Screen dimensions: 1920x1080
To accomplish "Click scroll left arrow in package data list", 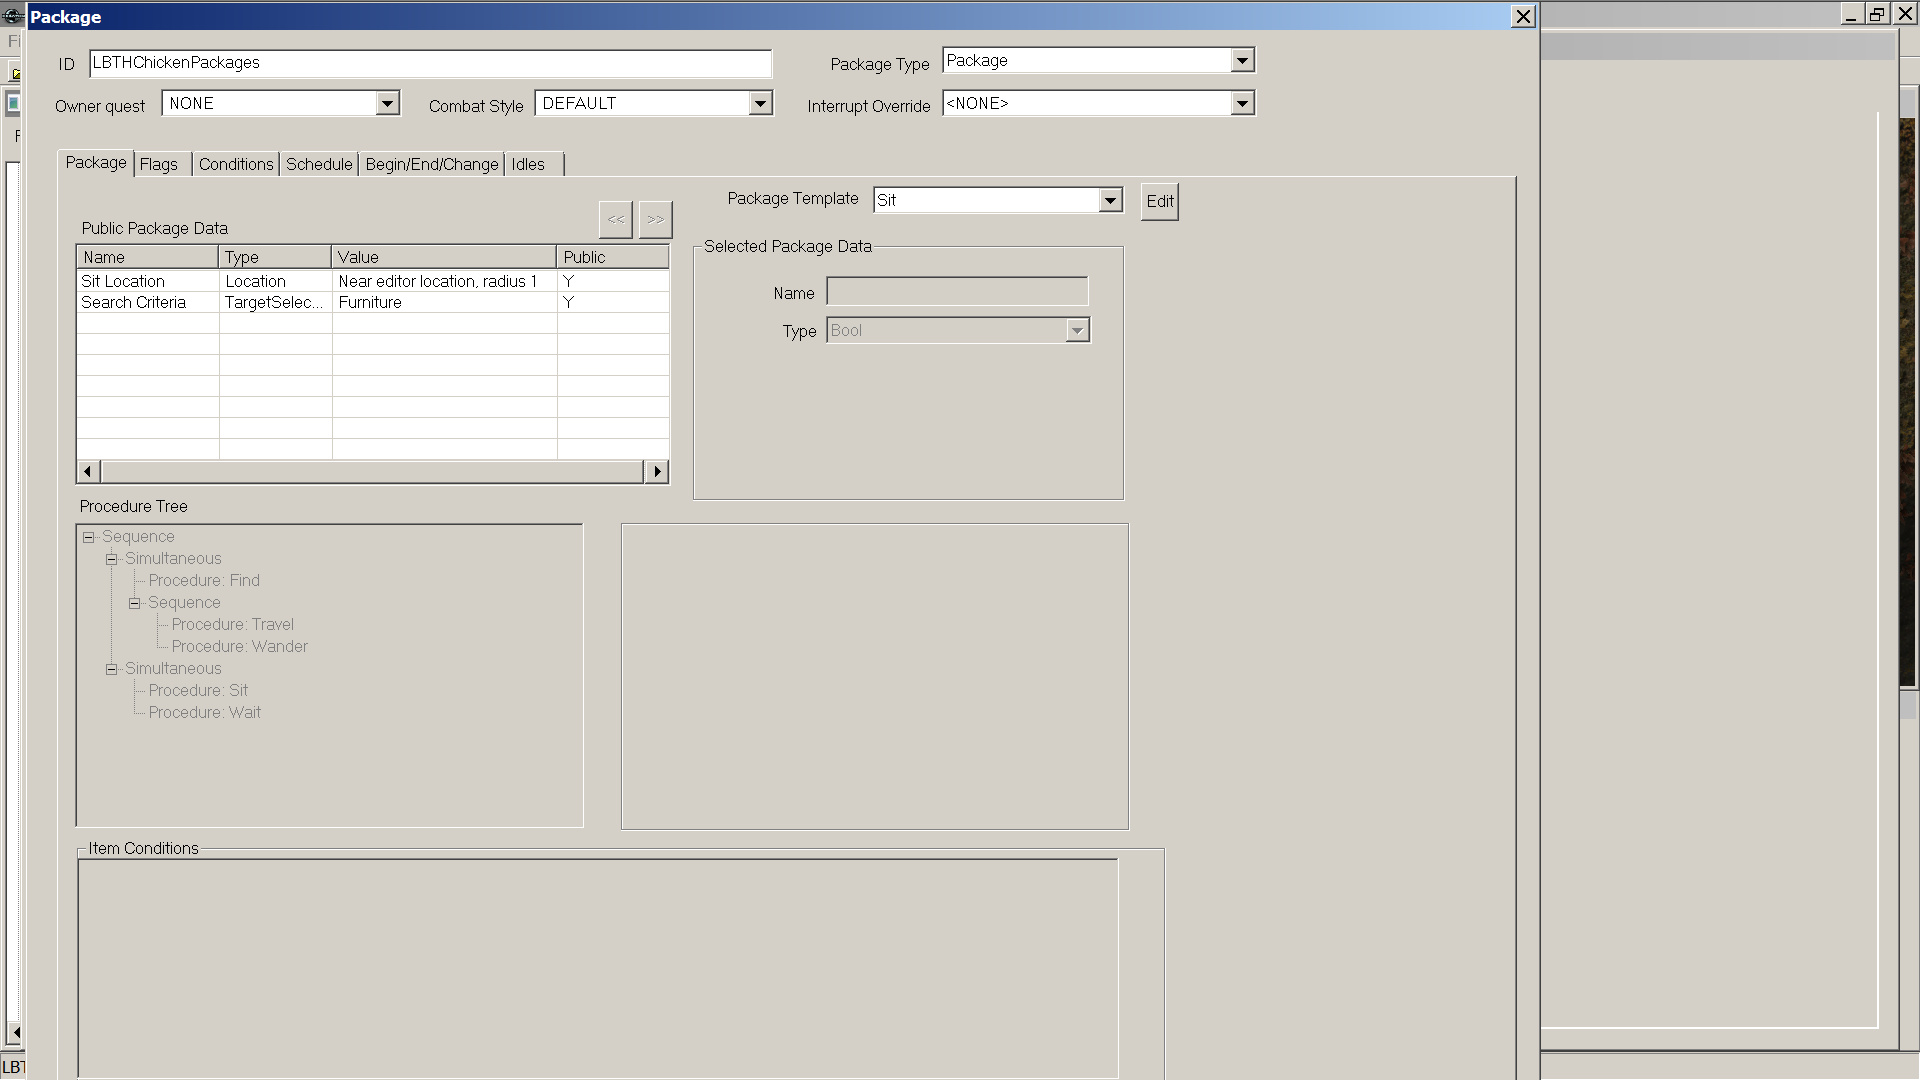I will tap(88, 471).
